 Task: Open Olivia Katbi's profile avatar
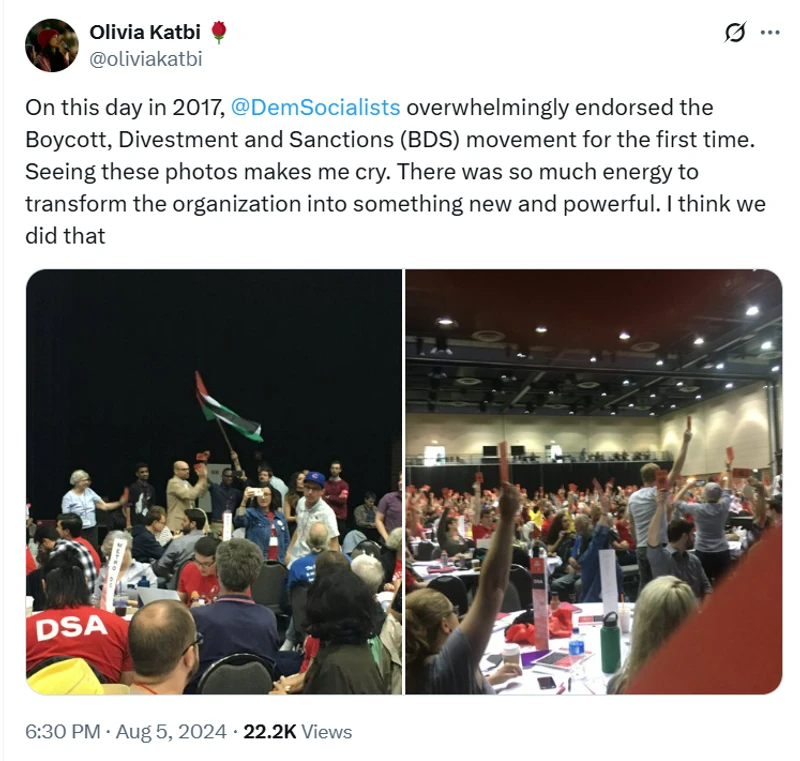click(52, 45)
